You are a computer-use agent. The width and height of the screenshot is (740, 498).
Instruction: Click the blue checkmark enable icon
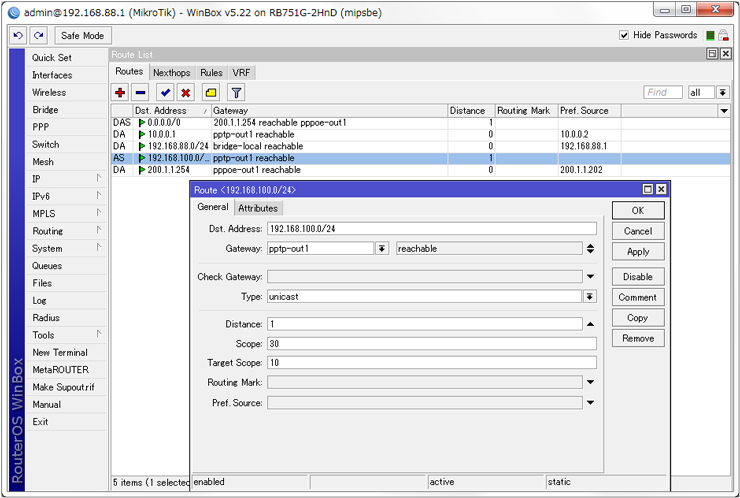(x=165, y=92)
